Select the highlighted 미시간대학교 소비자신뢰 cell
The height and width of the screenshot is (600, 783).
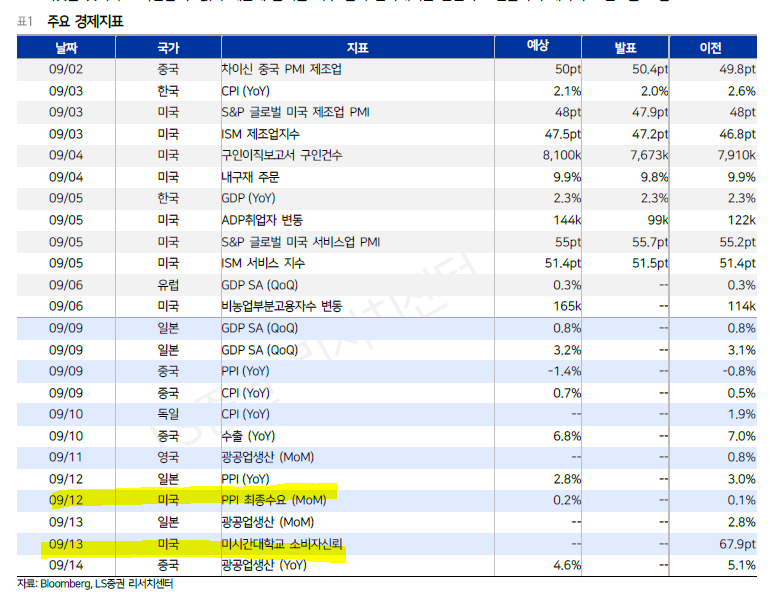pyautogui.click(x=284, y=544)
